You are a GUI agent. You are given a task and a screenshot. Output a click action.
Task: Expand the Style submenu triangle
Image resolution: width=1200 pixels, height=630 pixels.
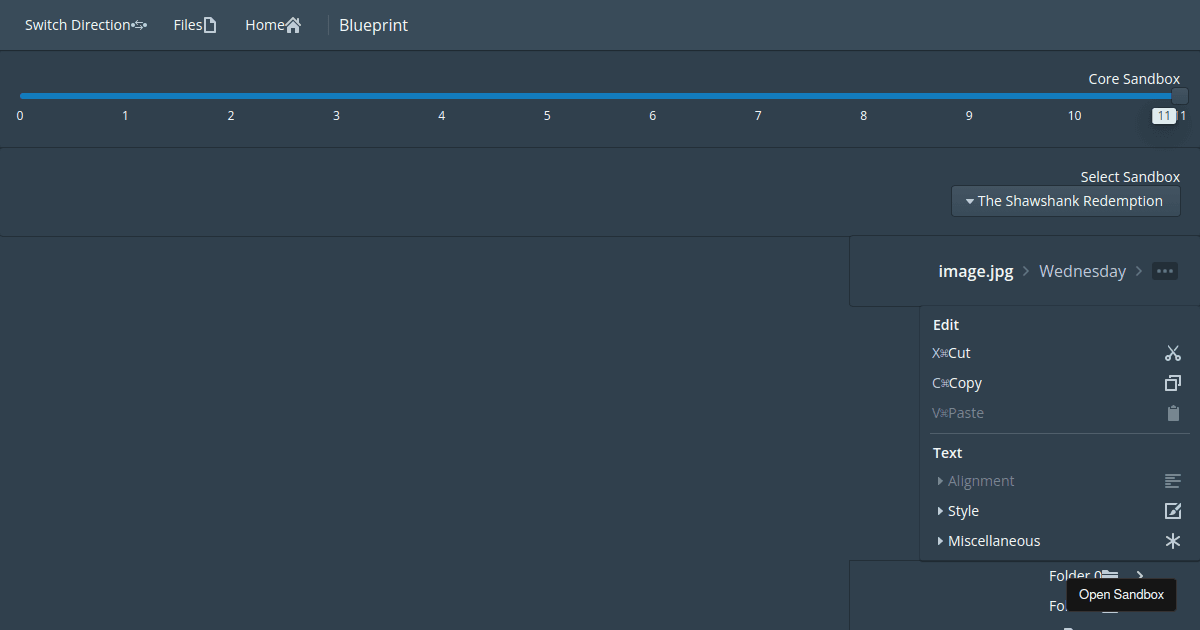coord(940,511)
